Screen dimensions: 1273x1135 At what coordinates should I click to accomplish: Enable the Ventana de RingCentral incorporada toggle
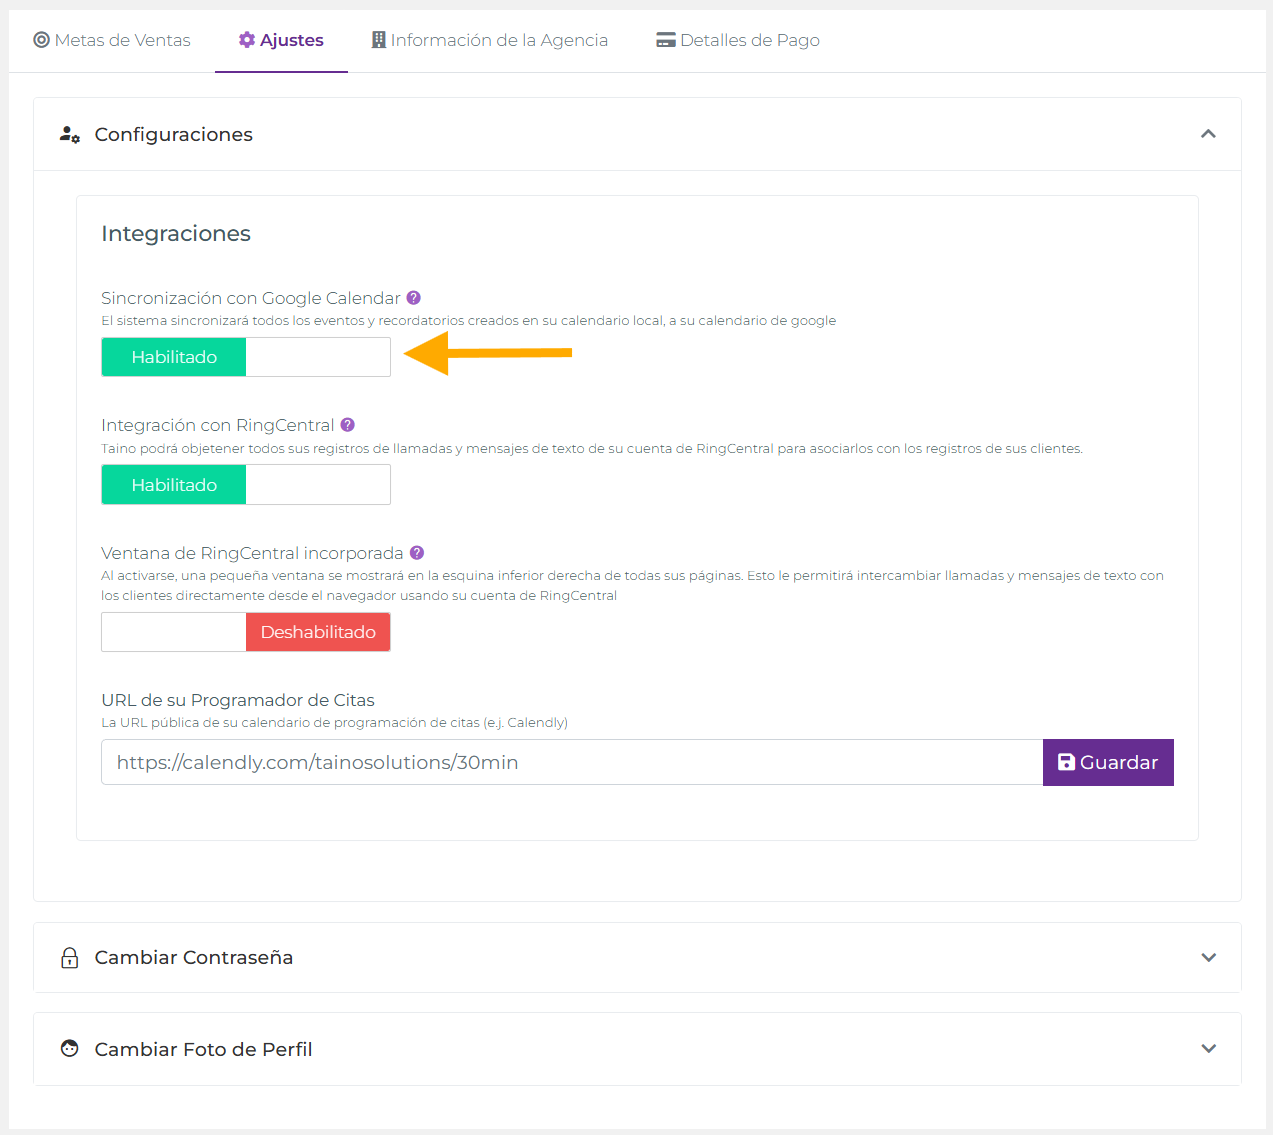point(173,631)
